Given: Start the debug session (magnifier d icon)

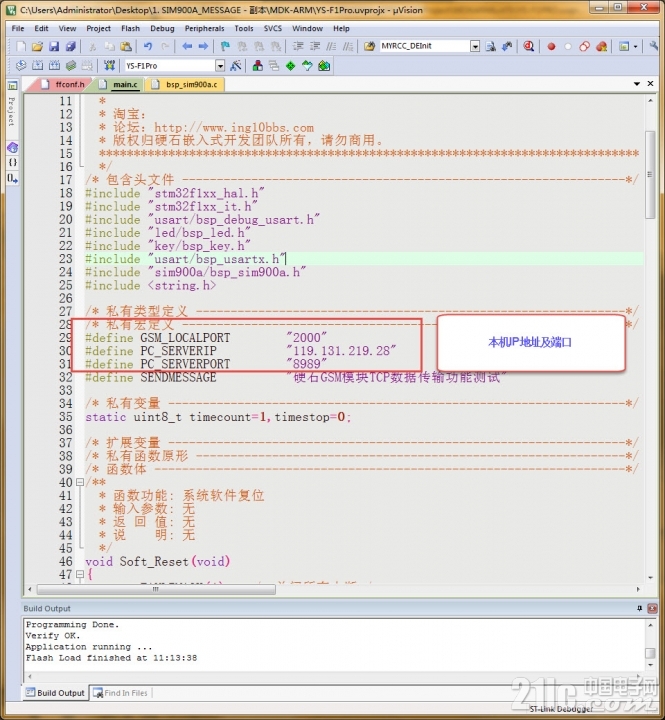Looking at the screenshot, I should click(529, 46).
